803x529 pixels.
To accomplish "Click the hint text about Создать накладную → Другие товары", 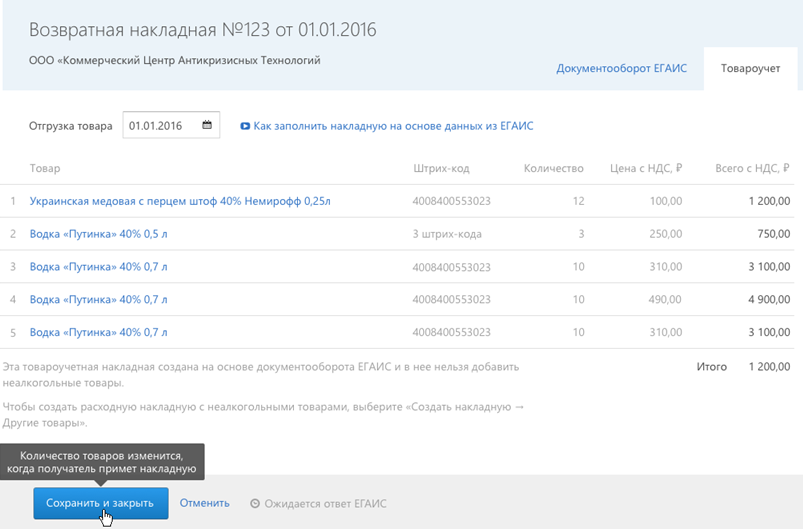I will [263, 415].
